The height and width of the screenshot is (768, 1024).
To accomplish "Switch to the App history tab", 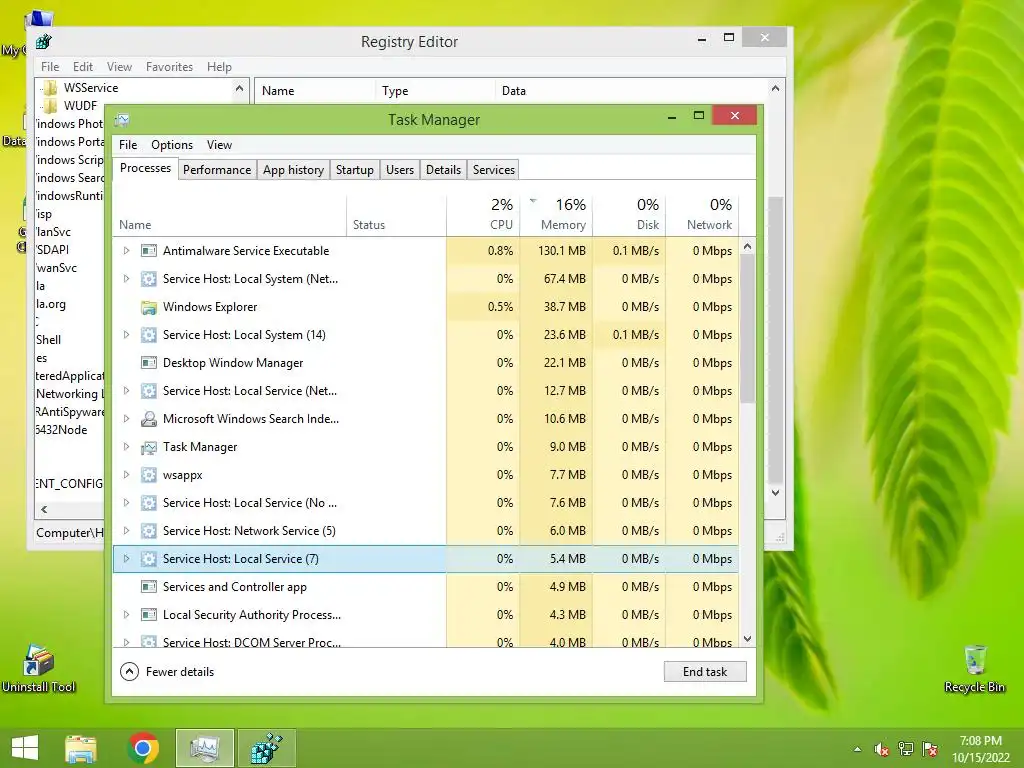I will click(x=293, y=170).
